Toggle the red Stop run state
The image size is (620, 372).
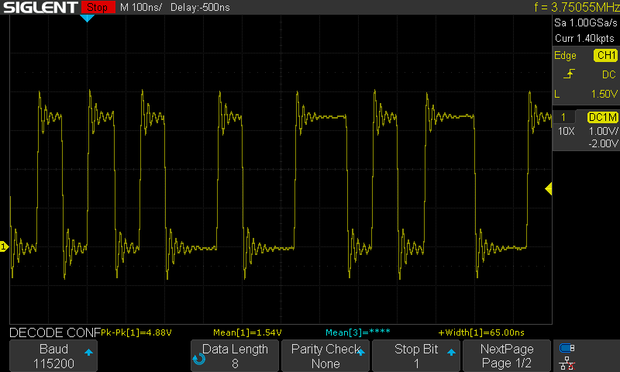point(98,7)
